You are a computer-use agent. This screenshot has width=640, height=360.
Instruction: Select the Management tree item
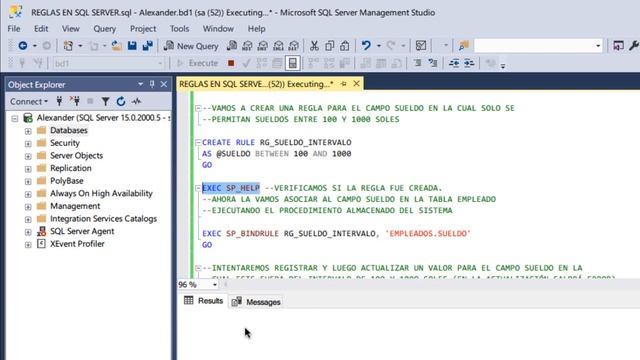pyautogui.click(x=75, y=206)
